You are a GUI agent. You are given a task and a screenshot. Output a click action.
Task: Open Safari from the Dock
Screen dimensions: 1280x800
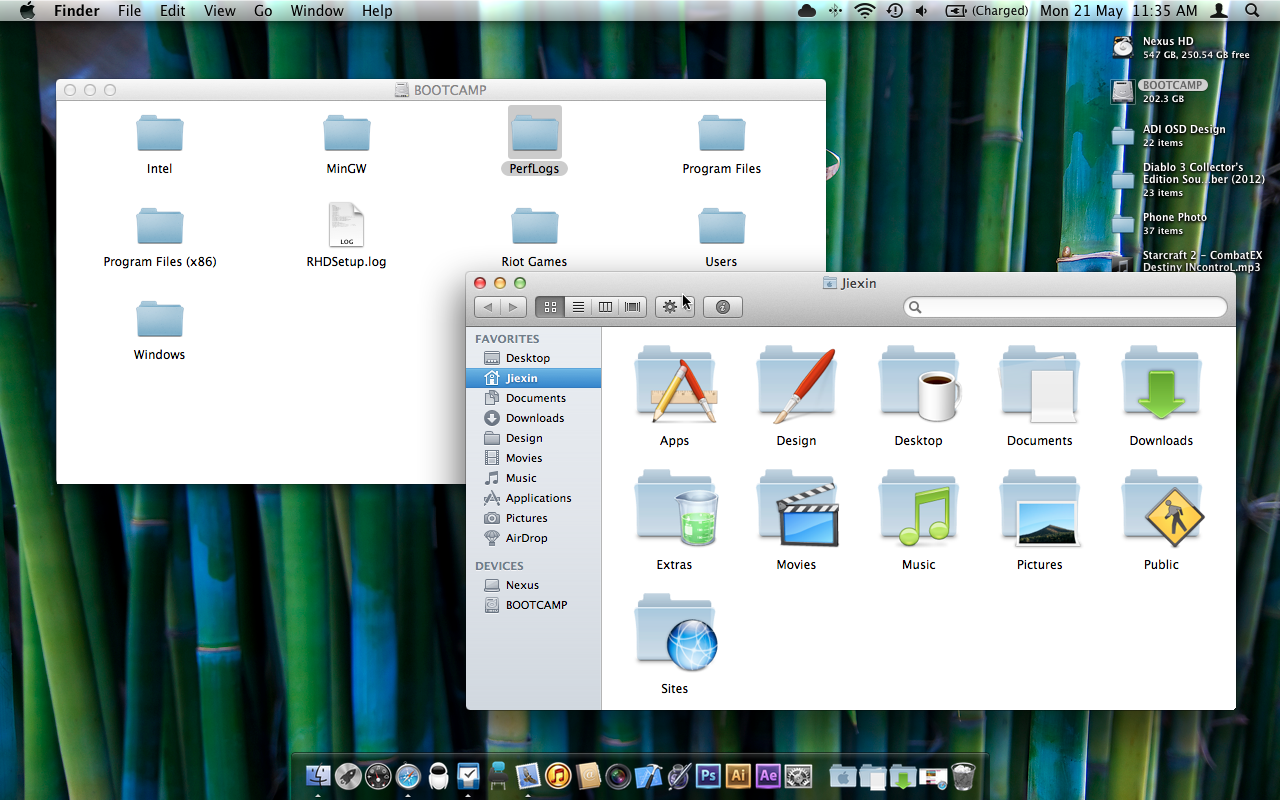pos(408,775)
